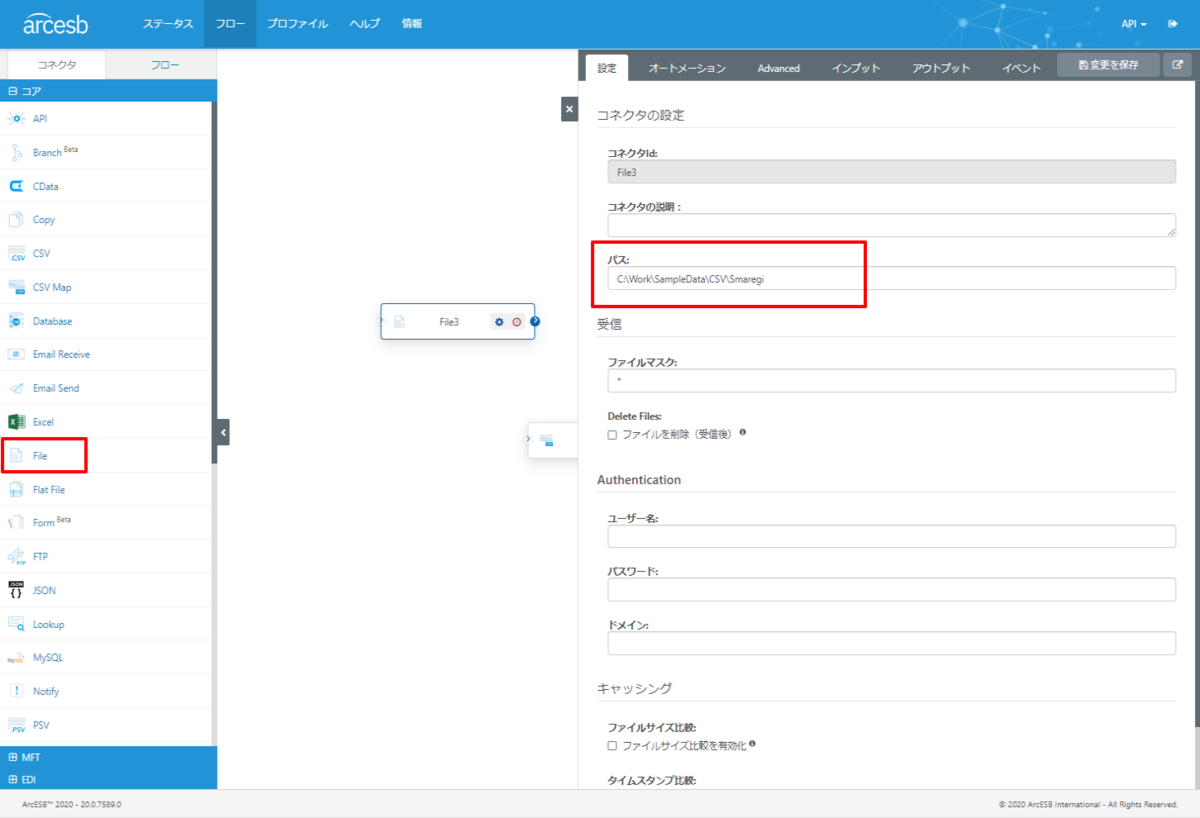
Task: Pick the Excel connector icon
Action: (16, 422)
